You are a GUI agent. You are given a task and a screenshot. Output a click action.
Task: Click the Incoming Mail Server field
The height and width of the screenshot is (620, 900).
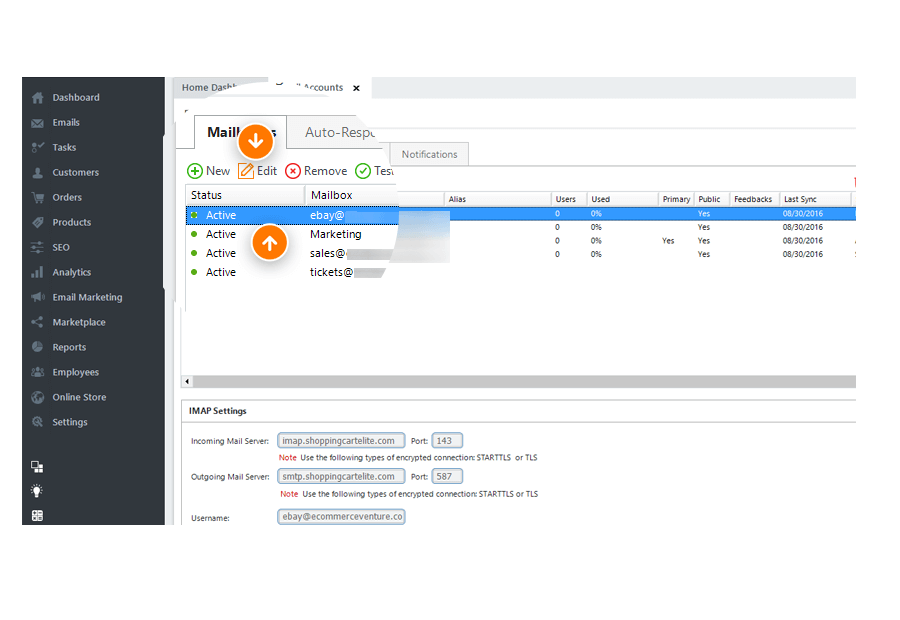coord(341,441)
